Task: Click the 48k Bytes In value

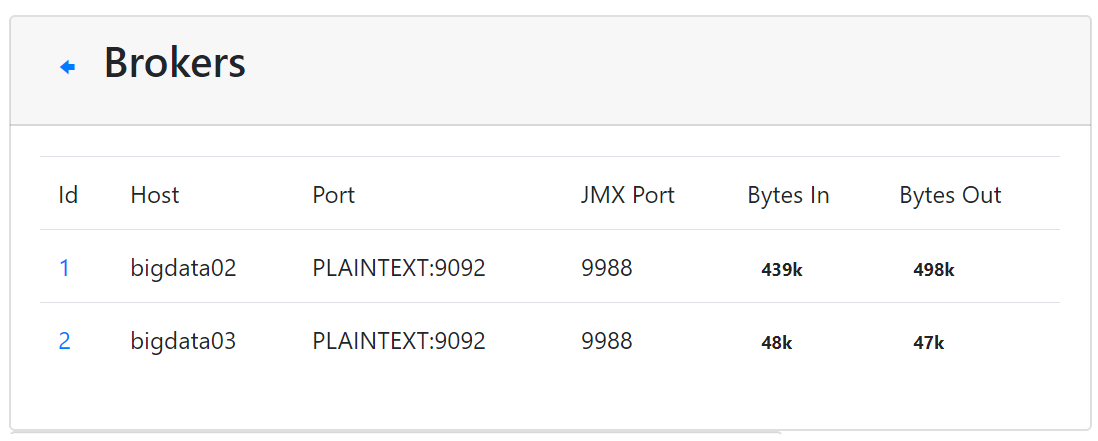Action: coord(777,343)
